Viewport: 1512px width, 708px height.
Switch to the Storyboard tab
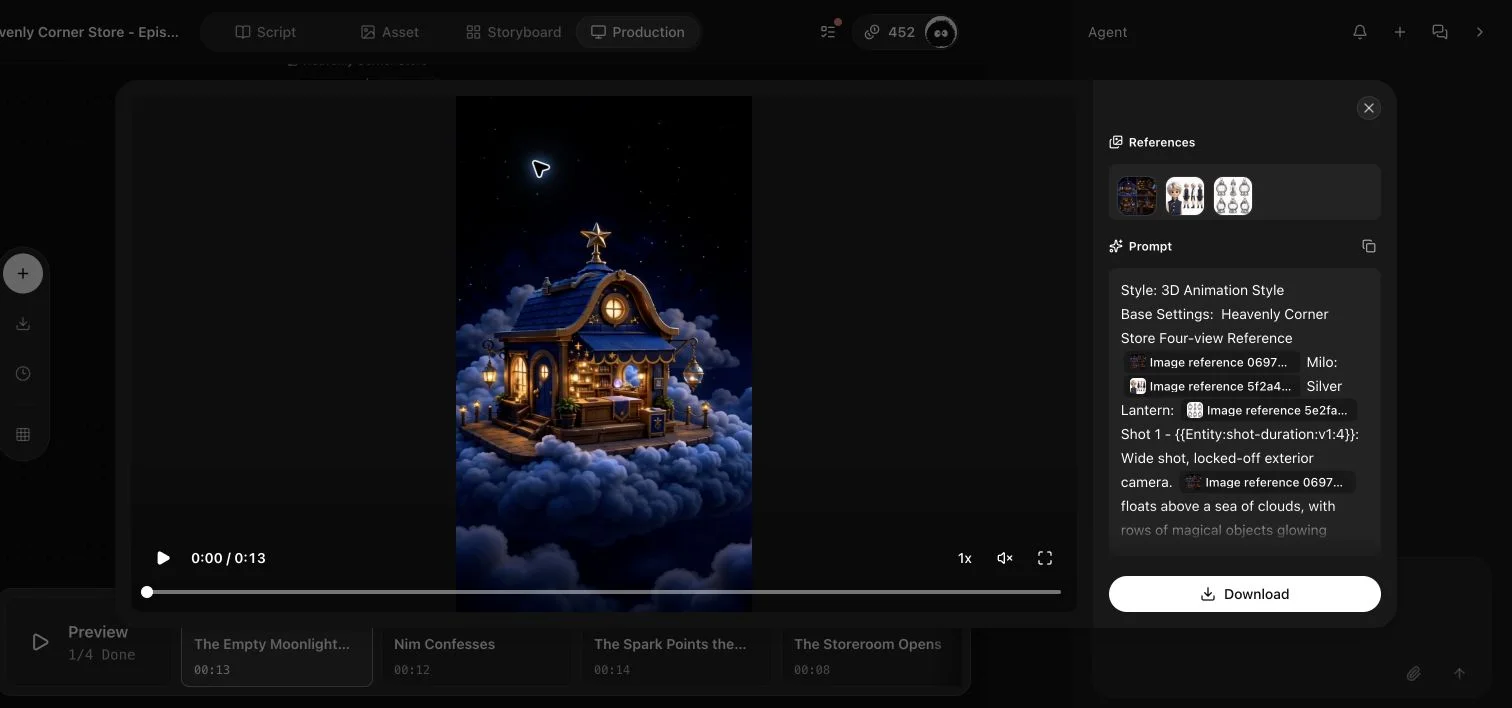click(x=513, y=32)
